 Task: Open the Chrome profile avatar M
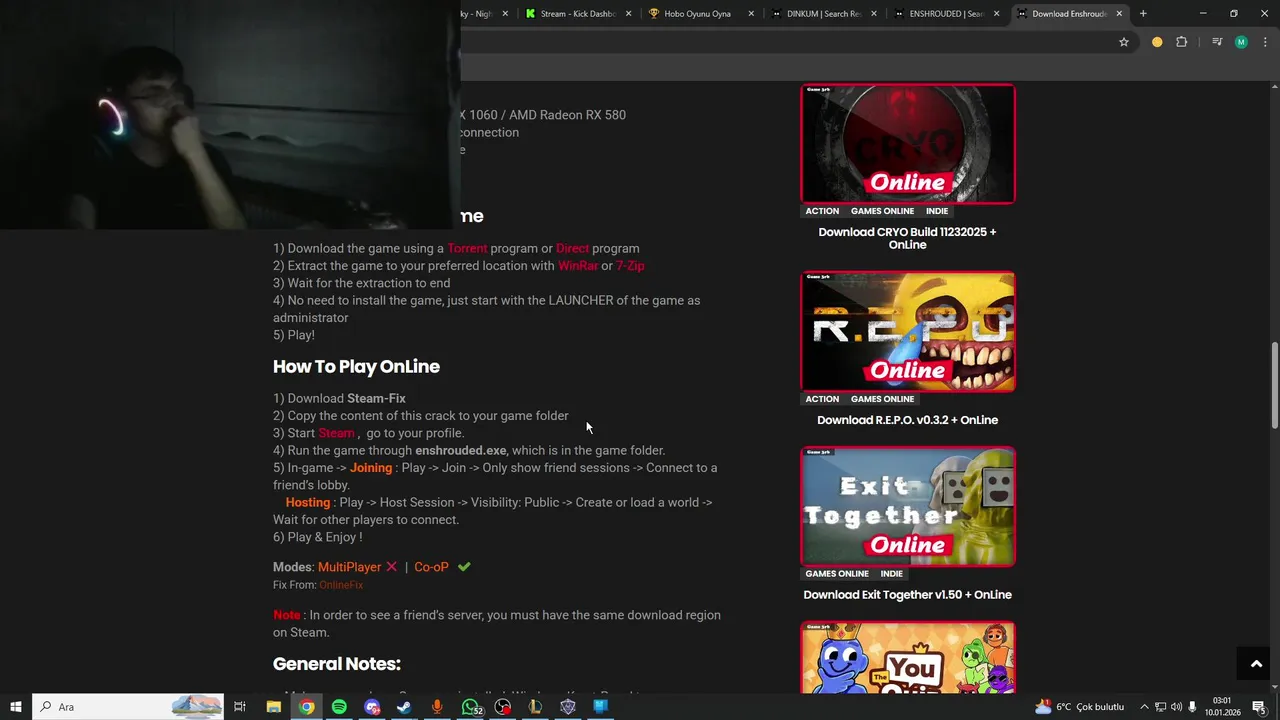tap(1241, 42)
